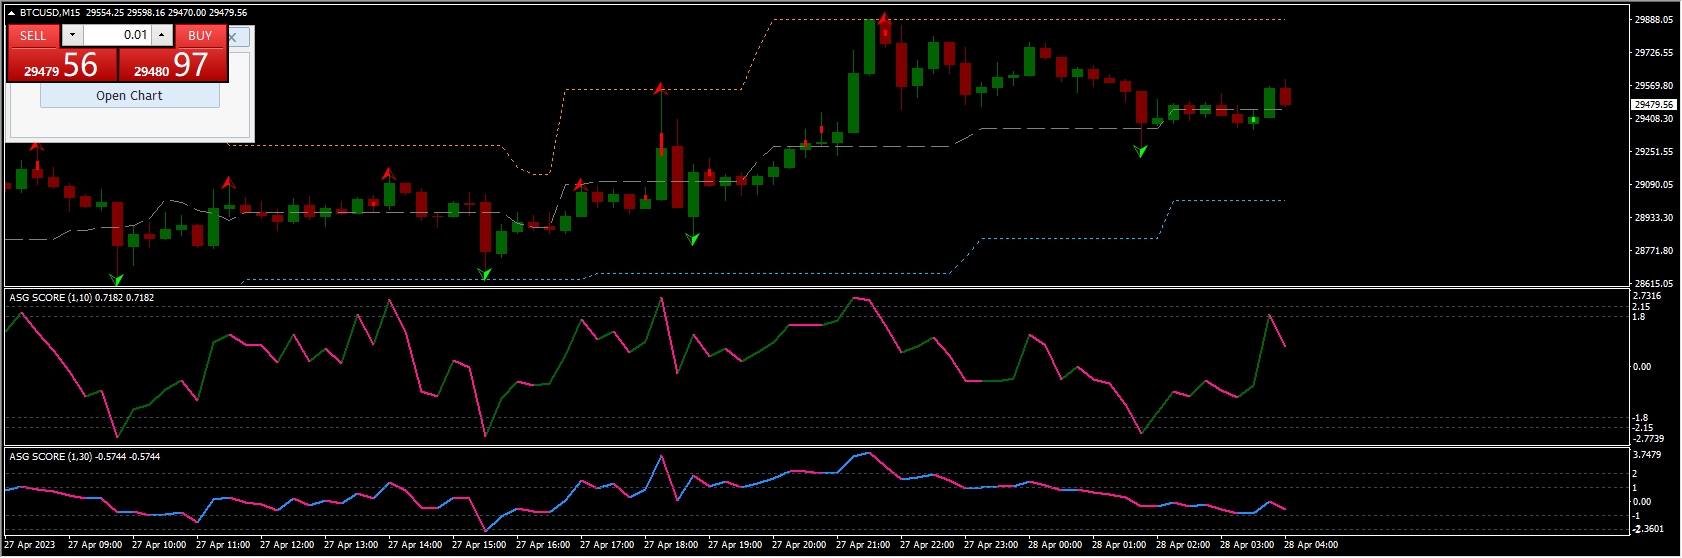Click the red arrow signal at the chart's highest peak

click(884, 18)
